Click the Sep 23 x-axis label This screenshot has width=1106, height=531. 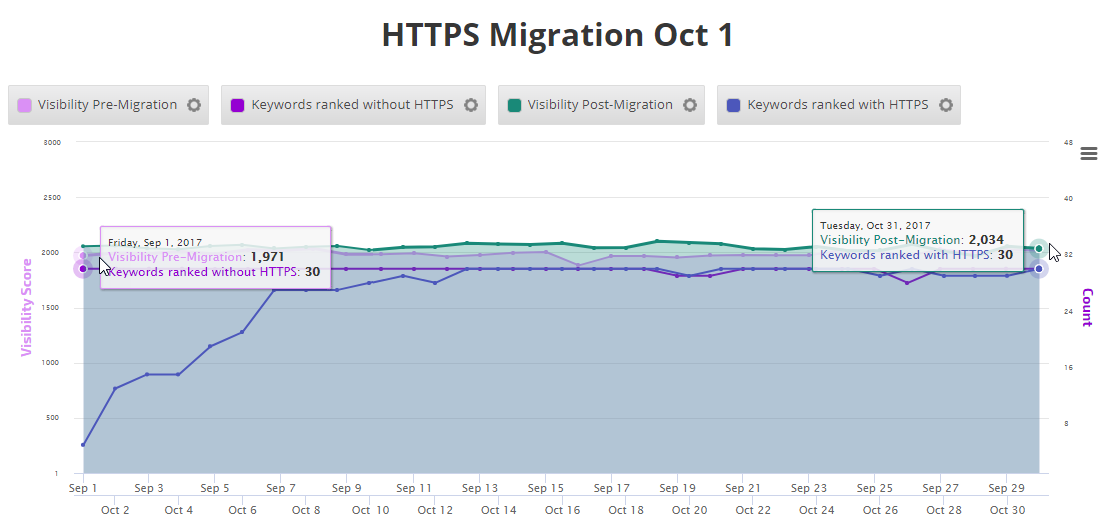(809, 488)
